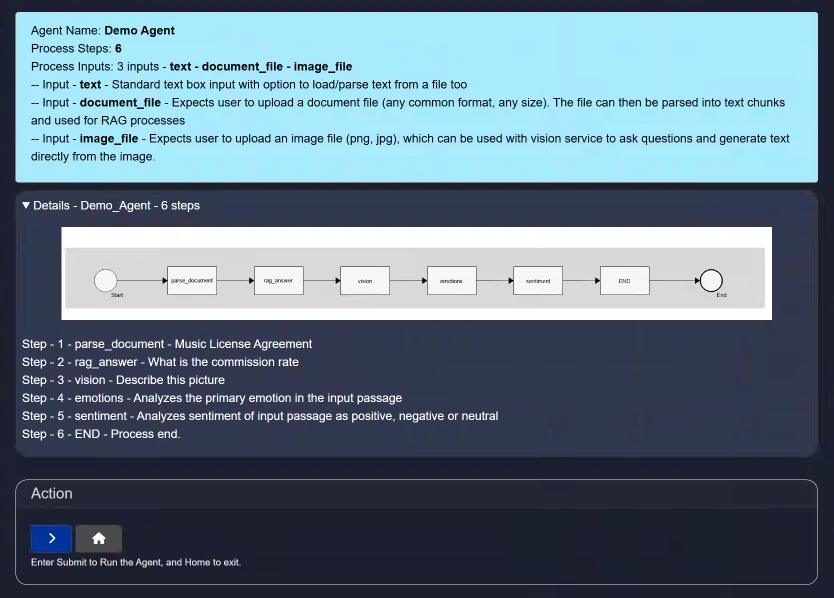
Task: Select the parse_document node in the diagram
Action: (192, 281)
